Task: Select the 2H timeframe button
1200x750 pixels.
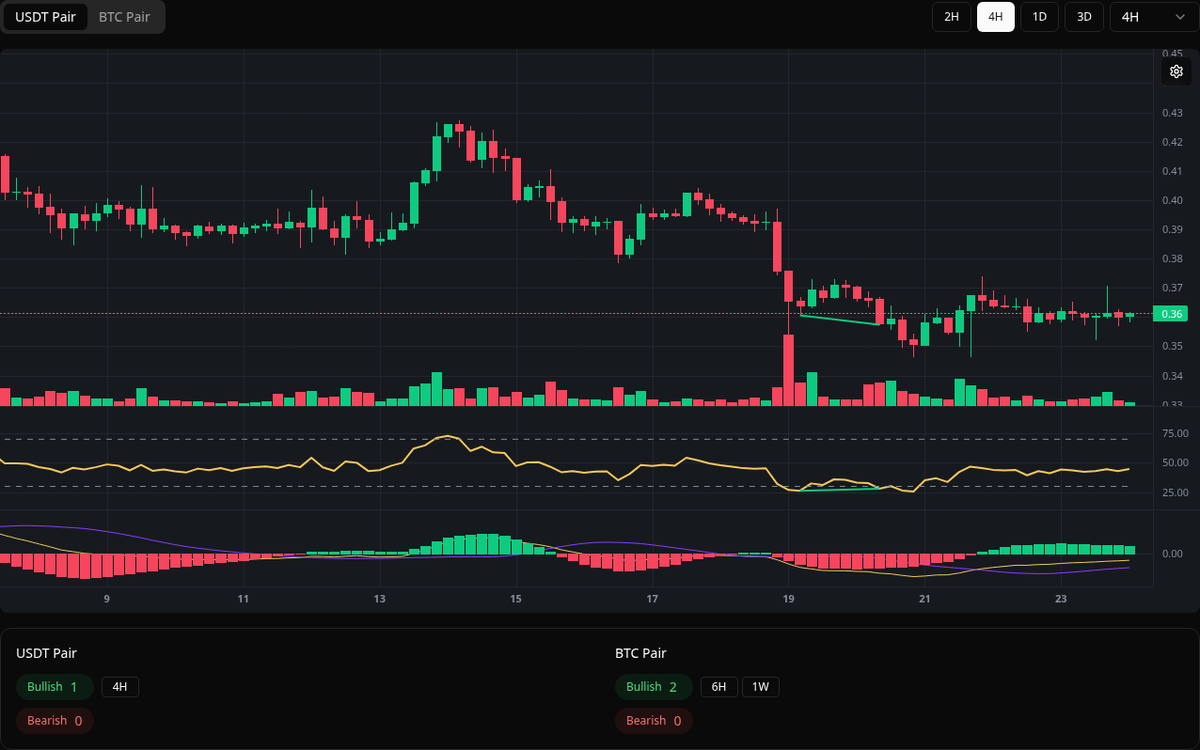Action: [950, 17]
